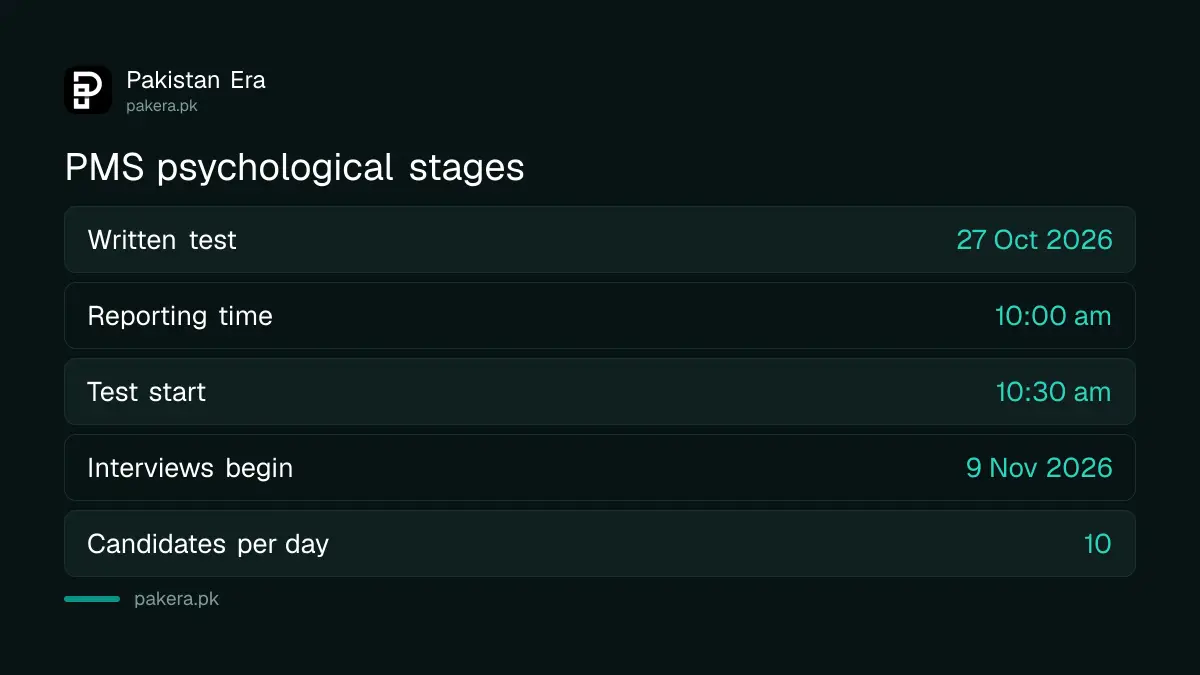Click empty middle of Reporting time row
The width and height of the screenshot is (1200, 675).
coord(630,316)
